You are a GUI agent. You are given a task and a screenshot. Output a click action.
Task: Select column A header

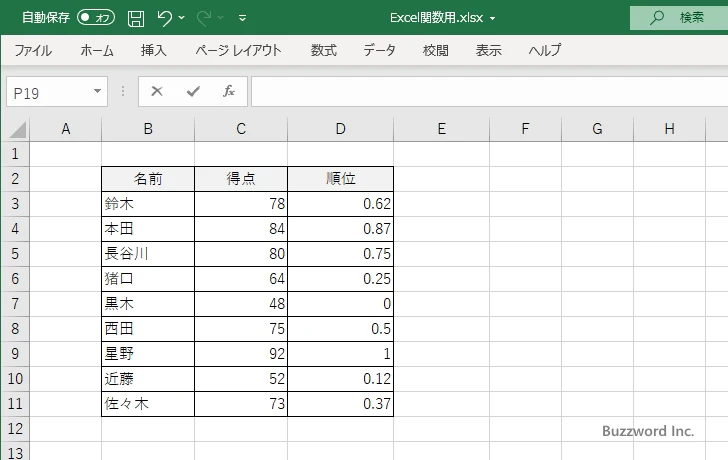click(x=65, y=129)
